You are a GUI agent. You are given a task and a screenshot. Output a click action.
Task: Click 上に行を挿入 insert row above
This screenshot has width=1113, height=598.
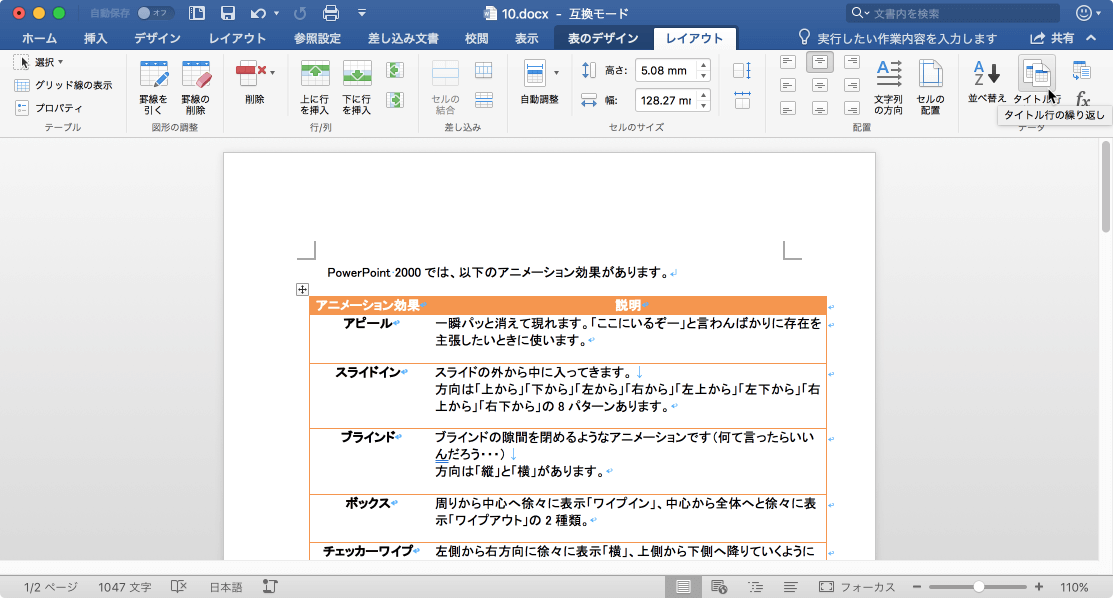(x=314, y=87)
